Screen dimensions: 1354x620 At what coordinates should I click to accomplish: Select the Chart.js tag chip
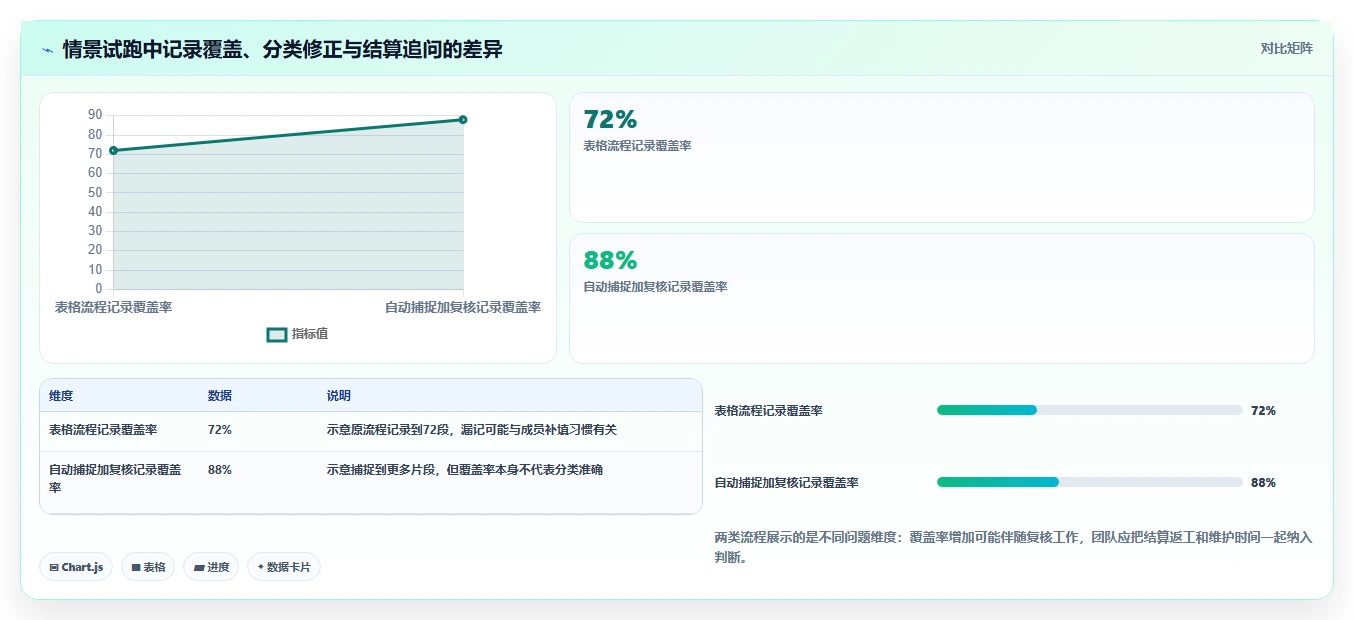[77, 567]
